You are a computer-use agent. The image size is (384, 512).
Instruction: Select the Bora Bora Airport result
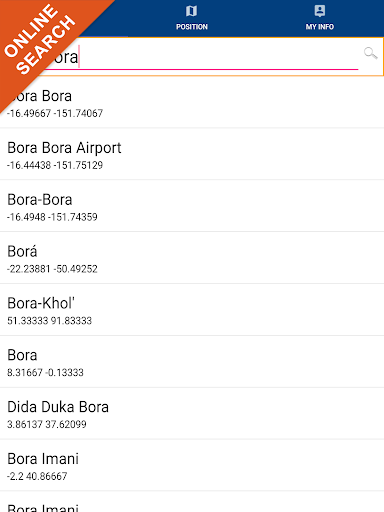[x=192, y=154]
